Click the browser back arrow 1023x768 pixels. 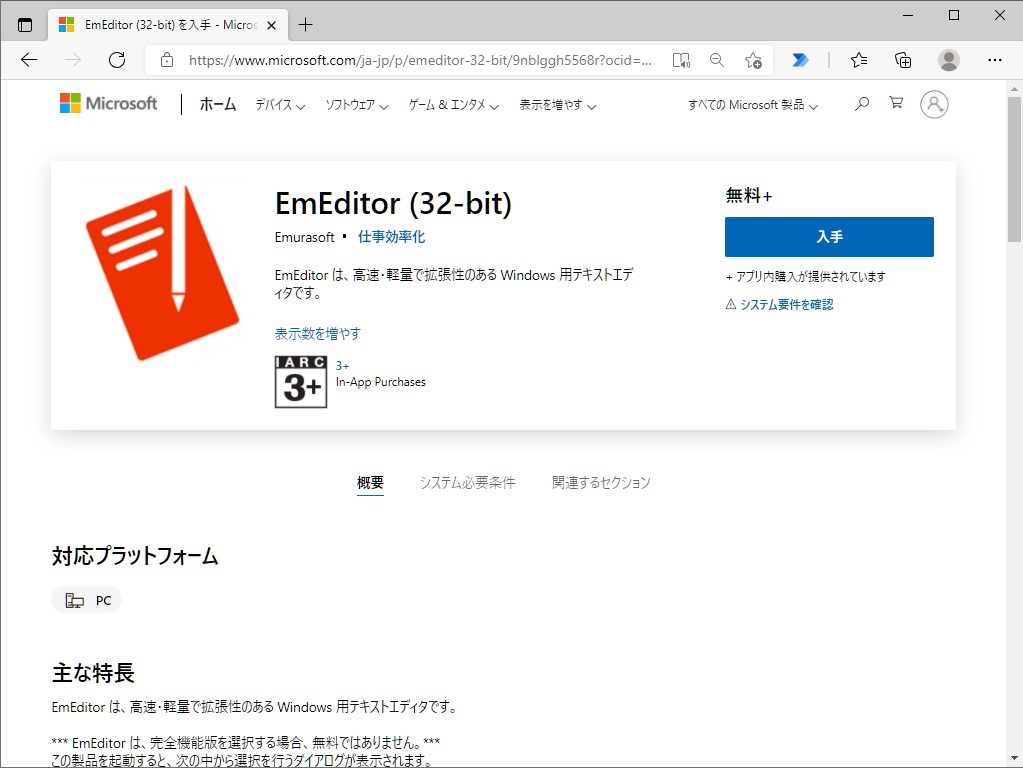pos(28,60)
